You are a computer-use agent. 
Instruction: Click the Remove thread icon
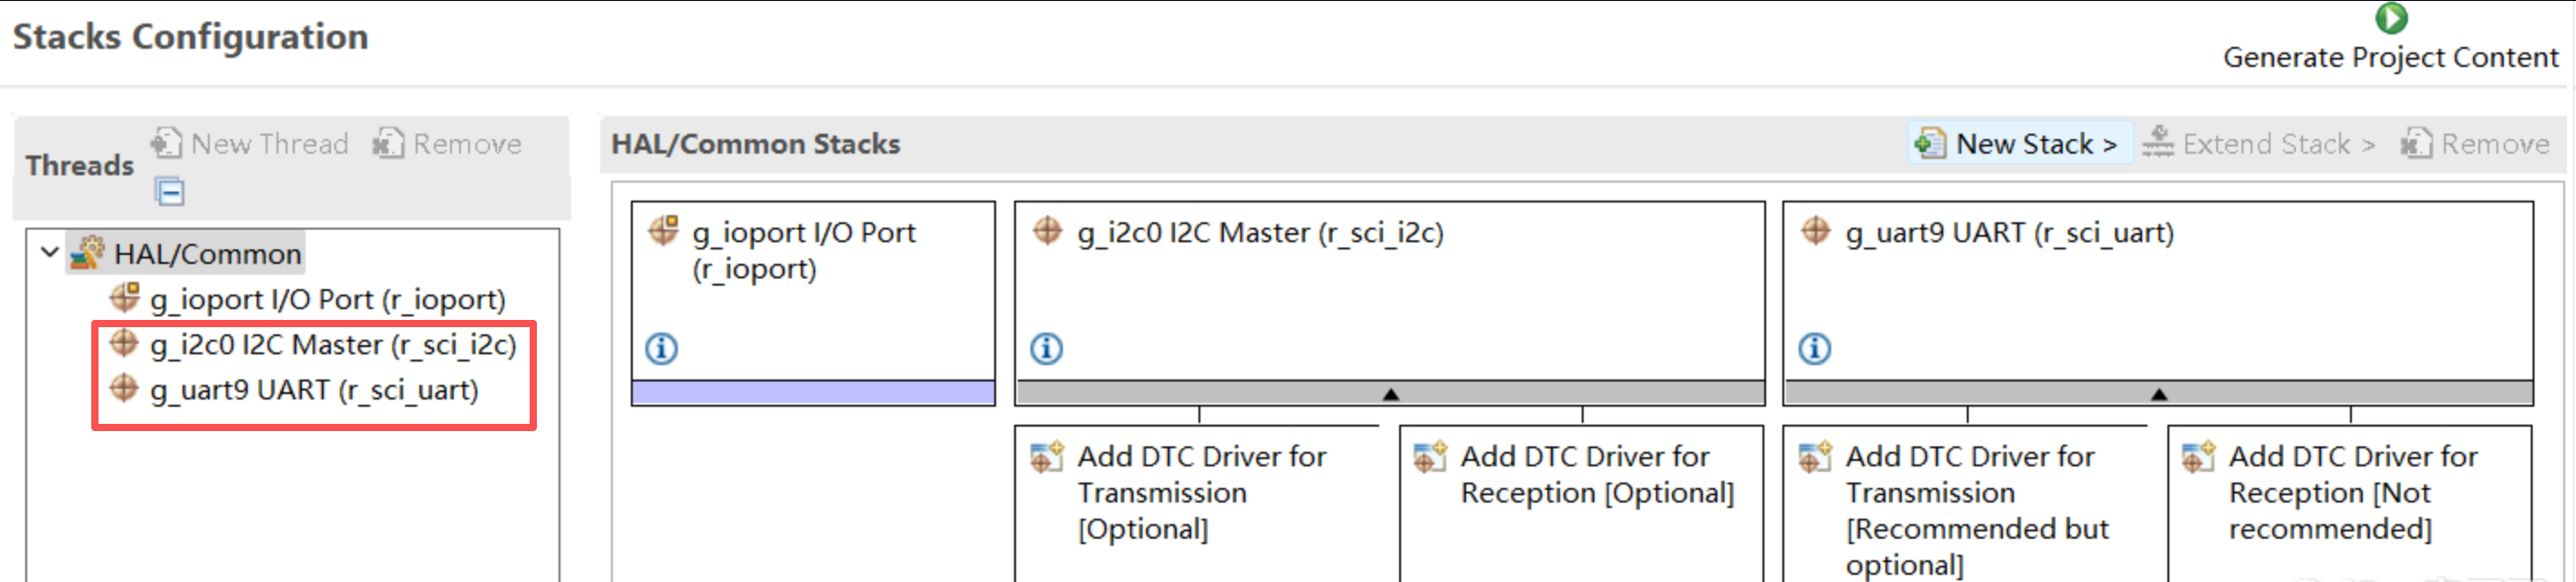(388, 143)
